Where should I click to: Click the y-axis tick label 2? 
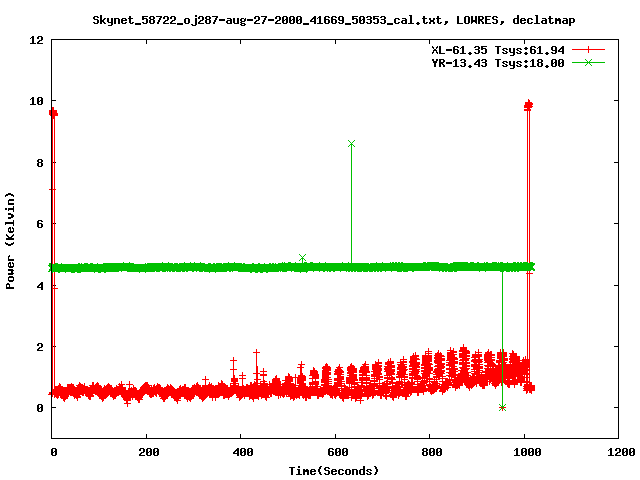(x=40, y=347)
